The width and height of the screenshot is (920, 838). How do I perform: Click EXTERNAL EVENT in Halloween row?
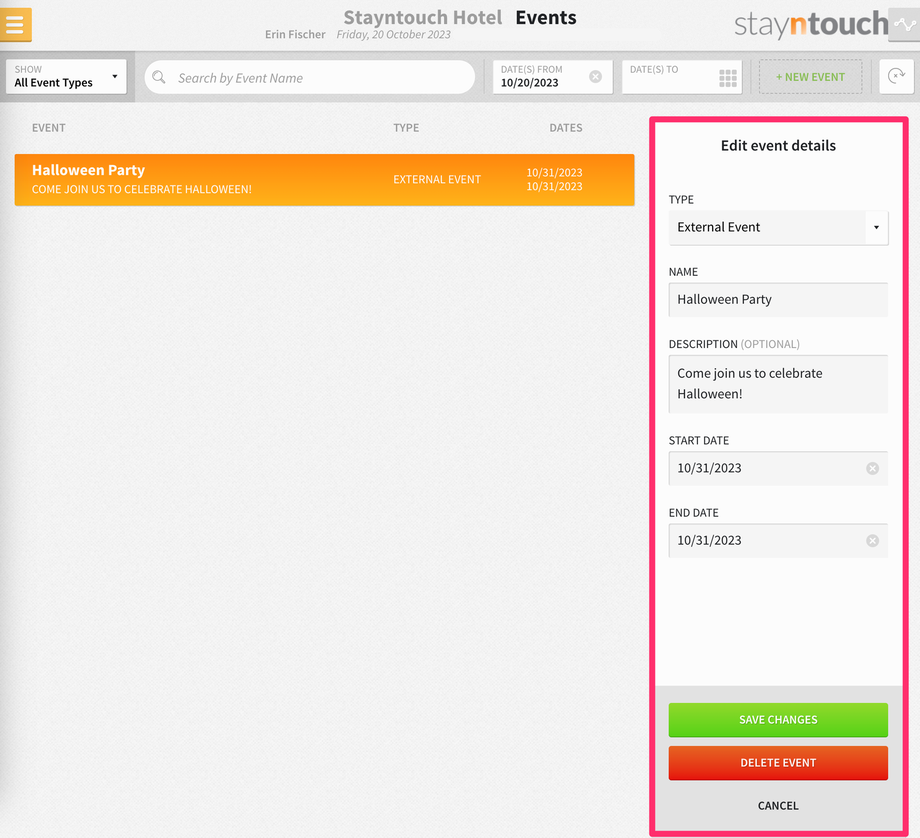437,180
